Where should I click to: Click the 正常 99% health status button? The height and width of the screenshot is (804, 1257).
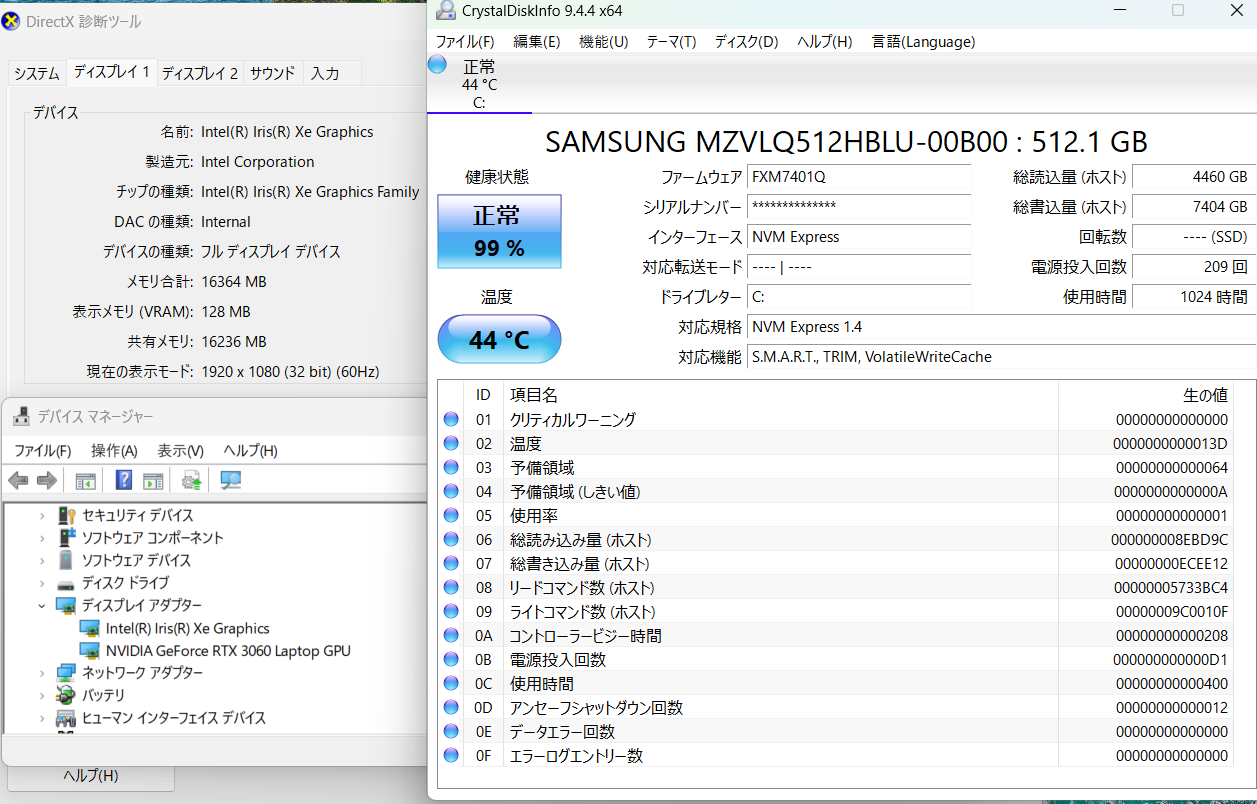pyautogui.click(x=499, y=231)
